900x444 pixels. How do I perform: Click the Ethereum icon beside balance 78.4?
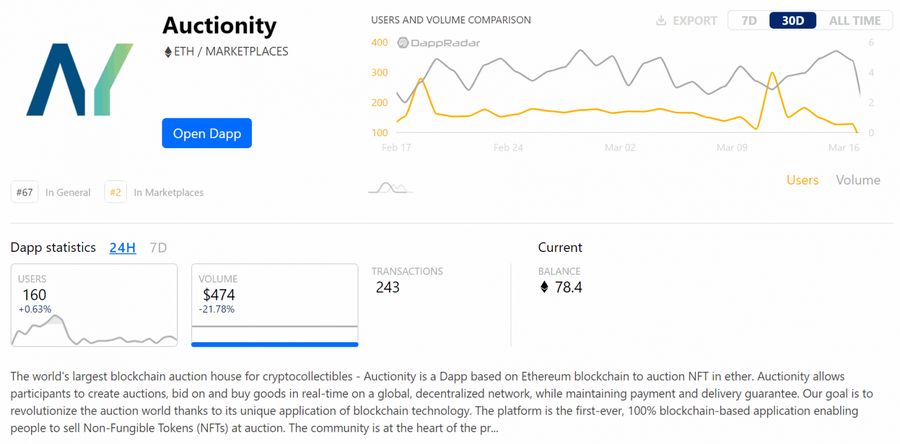[x=544, y=287]
